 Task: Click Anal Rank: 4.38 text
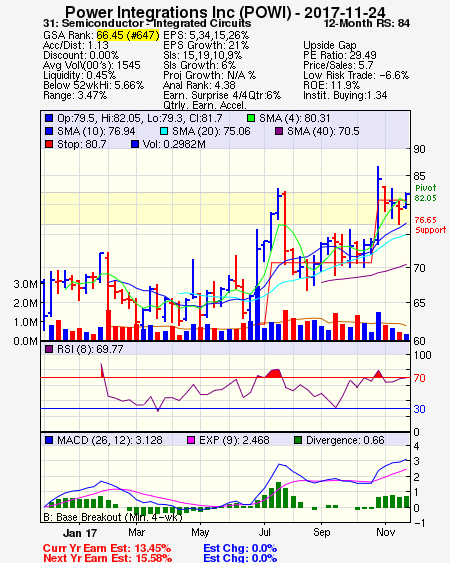coord(199,85)
